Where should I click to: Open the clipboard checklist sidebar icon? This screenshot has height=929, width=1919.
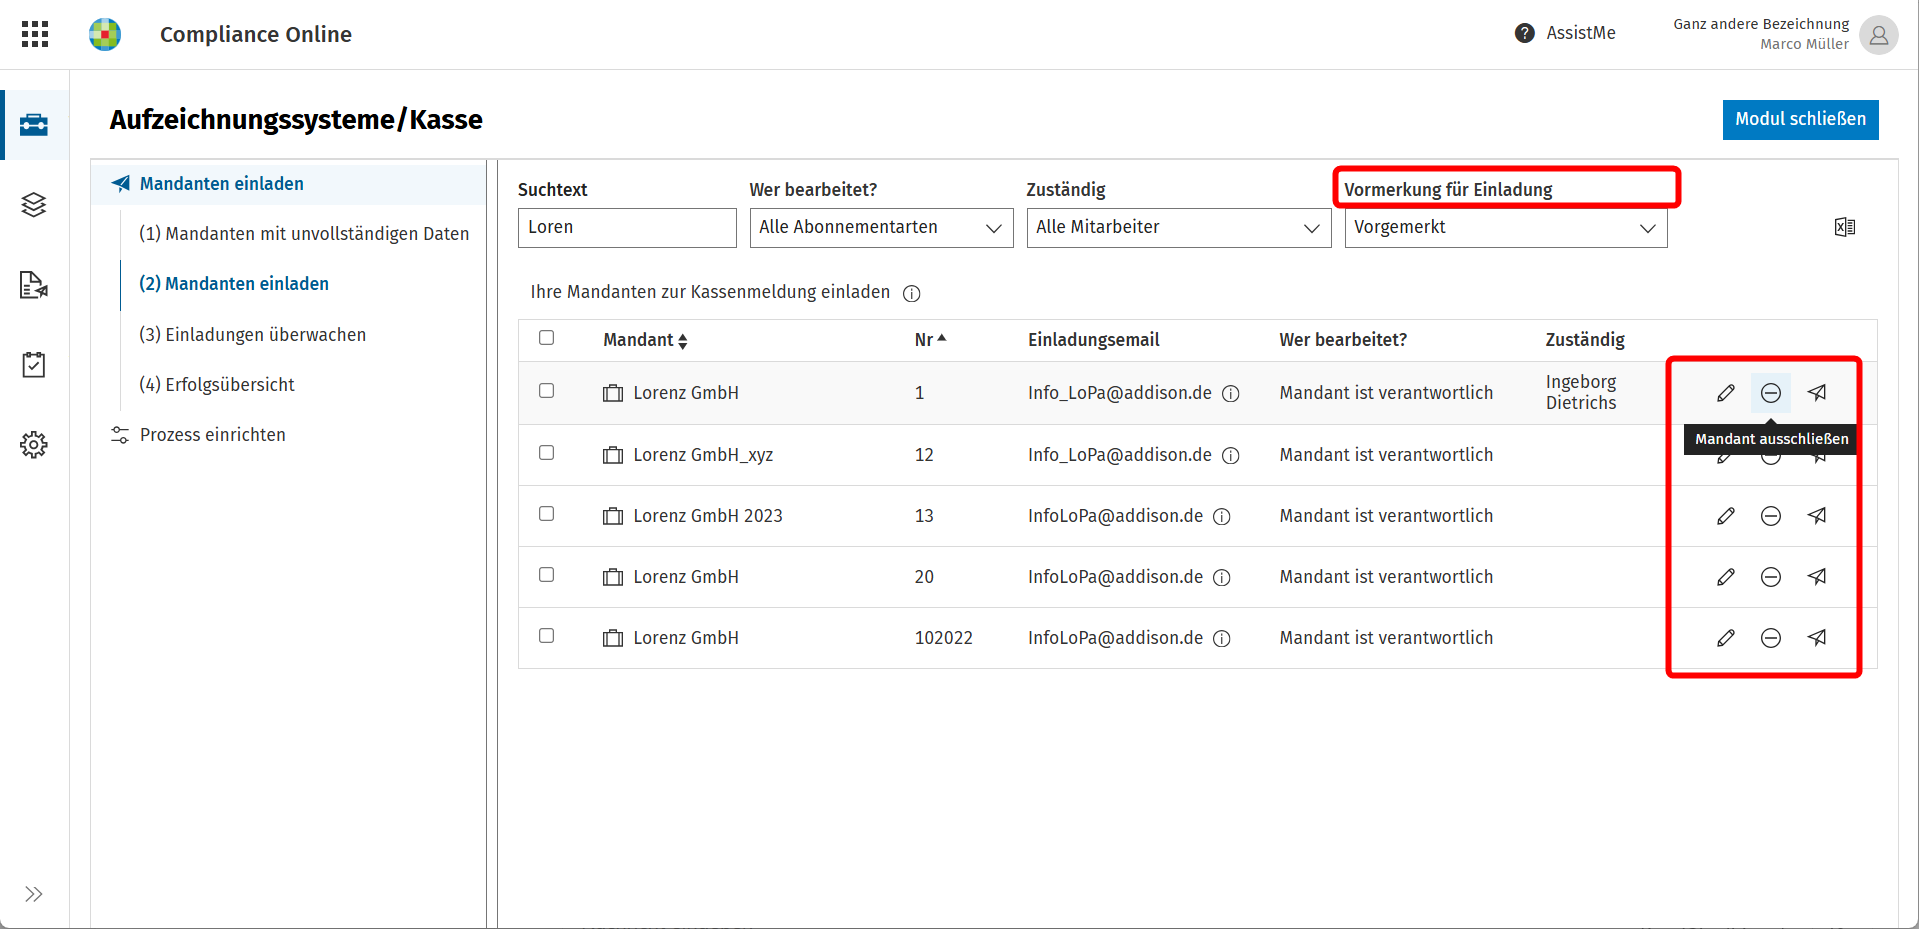point(34,365)
